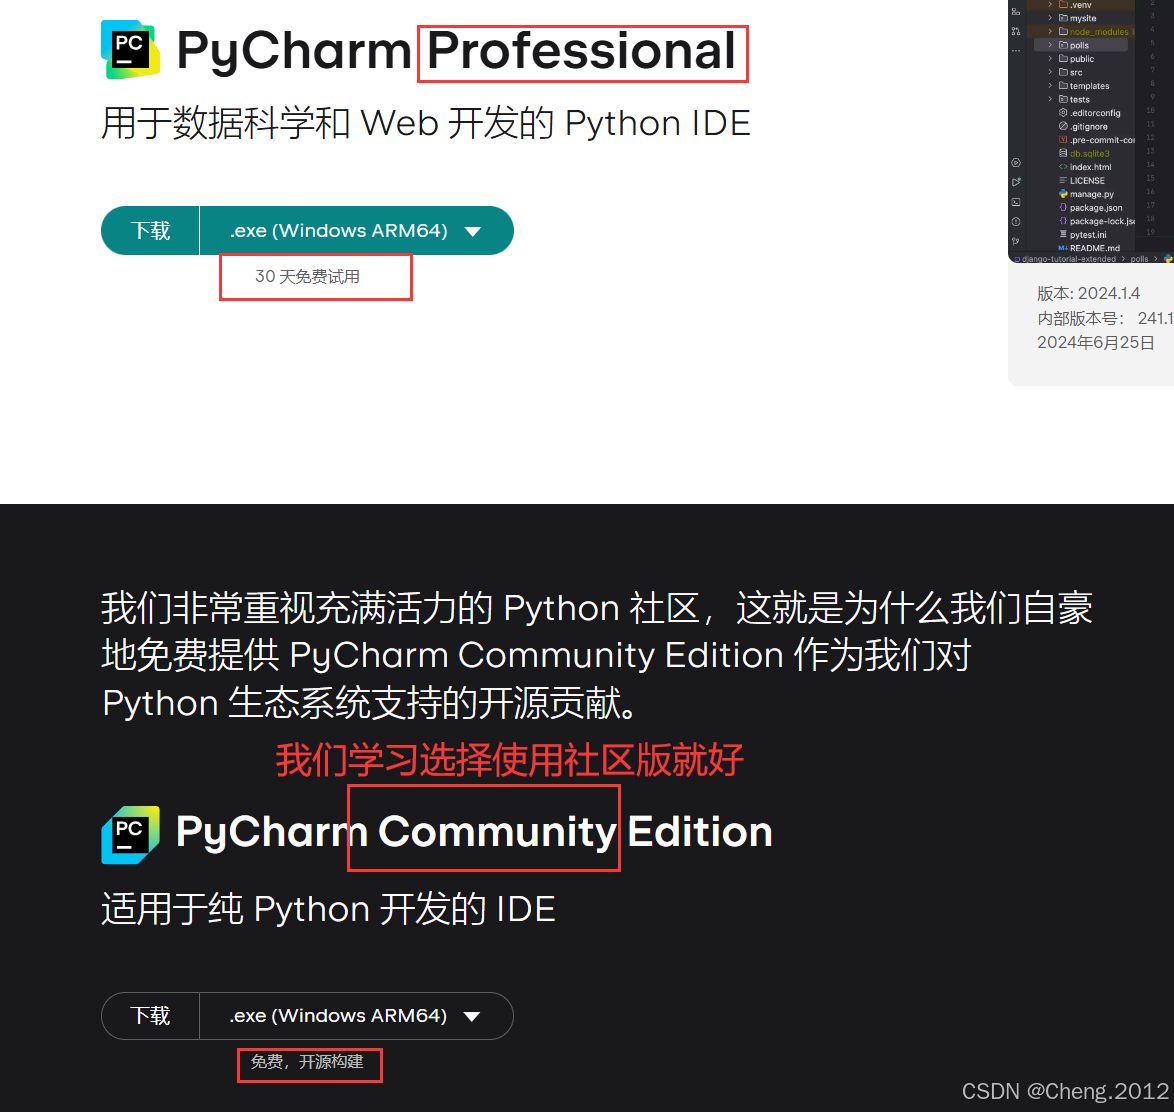1174x1112 pixels.
Task: Expand the polls folder in the project tree
Action: coord(1050,45)
